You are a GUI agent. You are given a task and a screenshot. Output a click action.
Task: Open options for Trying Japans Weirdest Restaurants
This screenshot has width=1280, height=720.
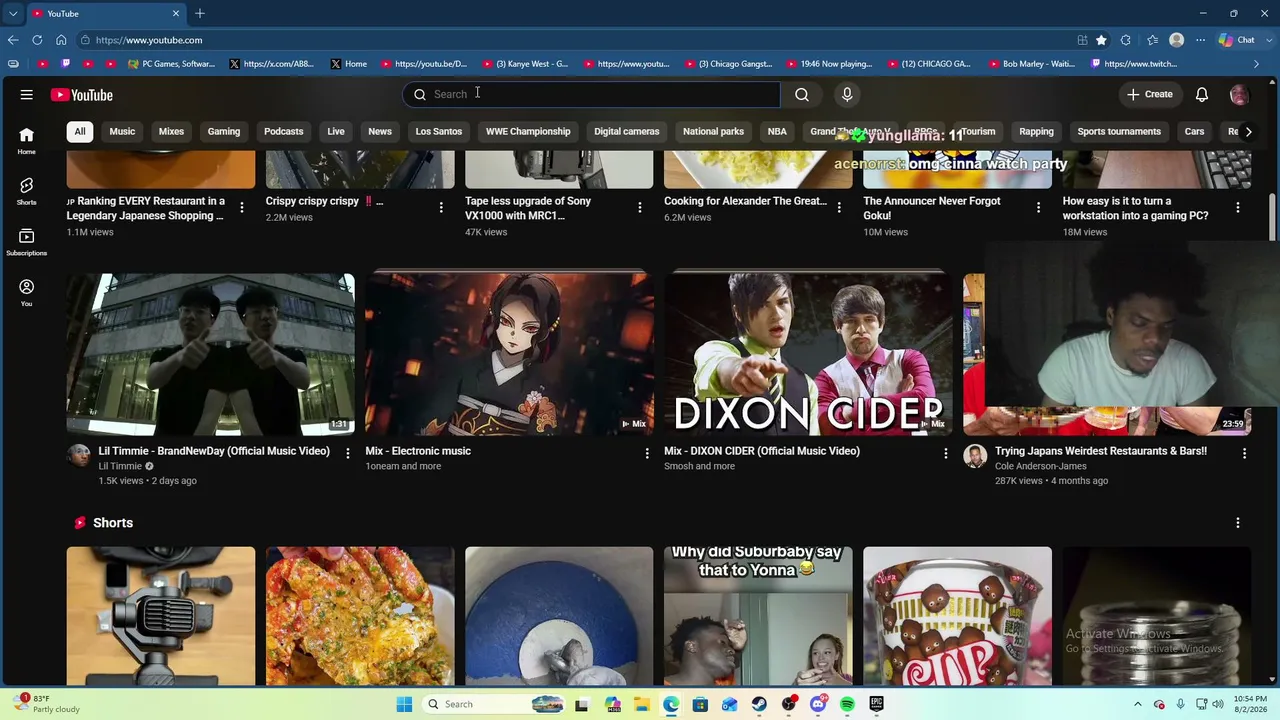(1245, 454)
